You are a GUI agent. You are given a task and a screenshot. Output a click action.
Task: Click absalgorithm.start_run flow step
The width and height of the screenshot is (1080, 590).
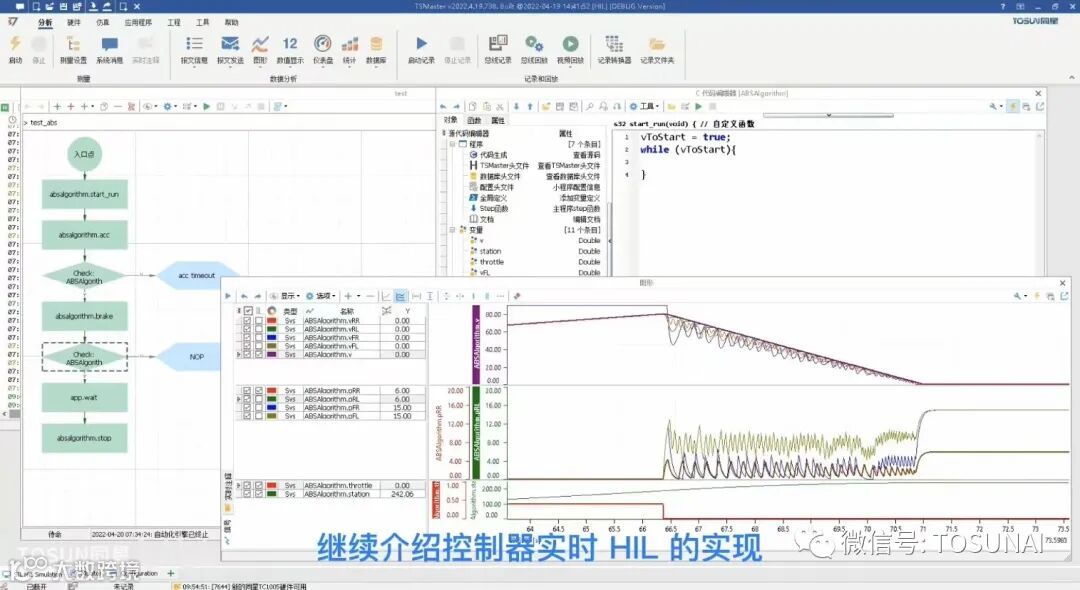point(85,195)
